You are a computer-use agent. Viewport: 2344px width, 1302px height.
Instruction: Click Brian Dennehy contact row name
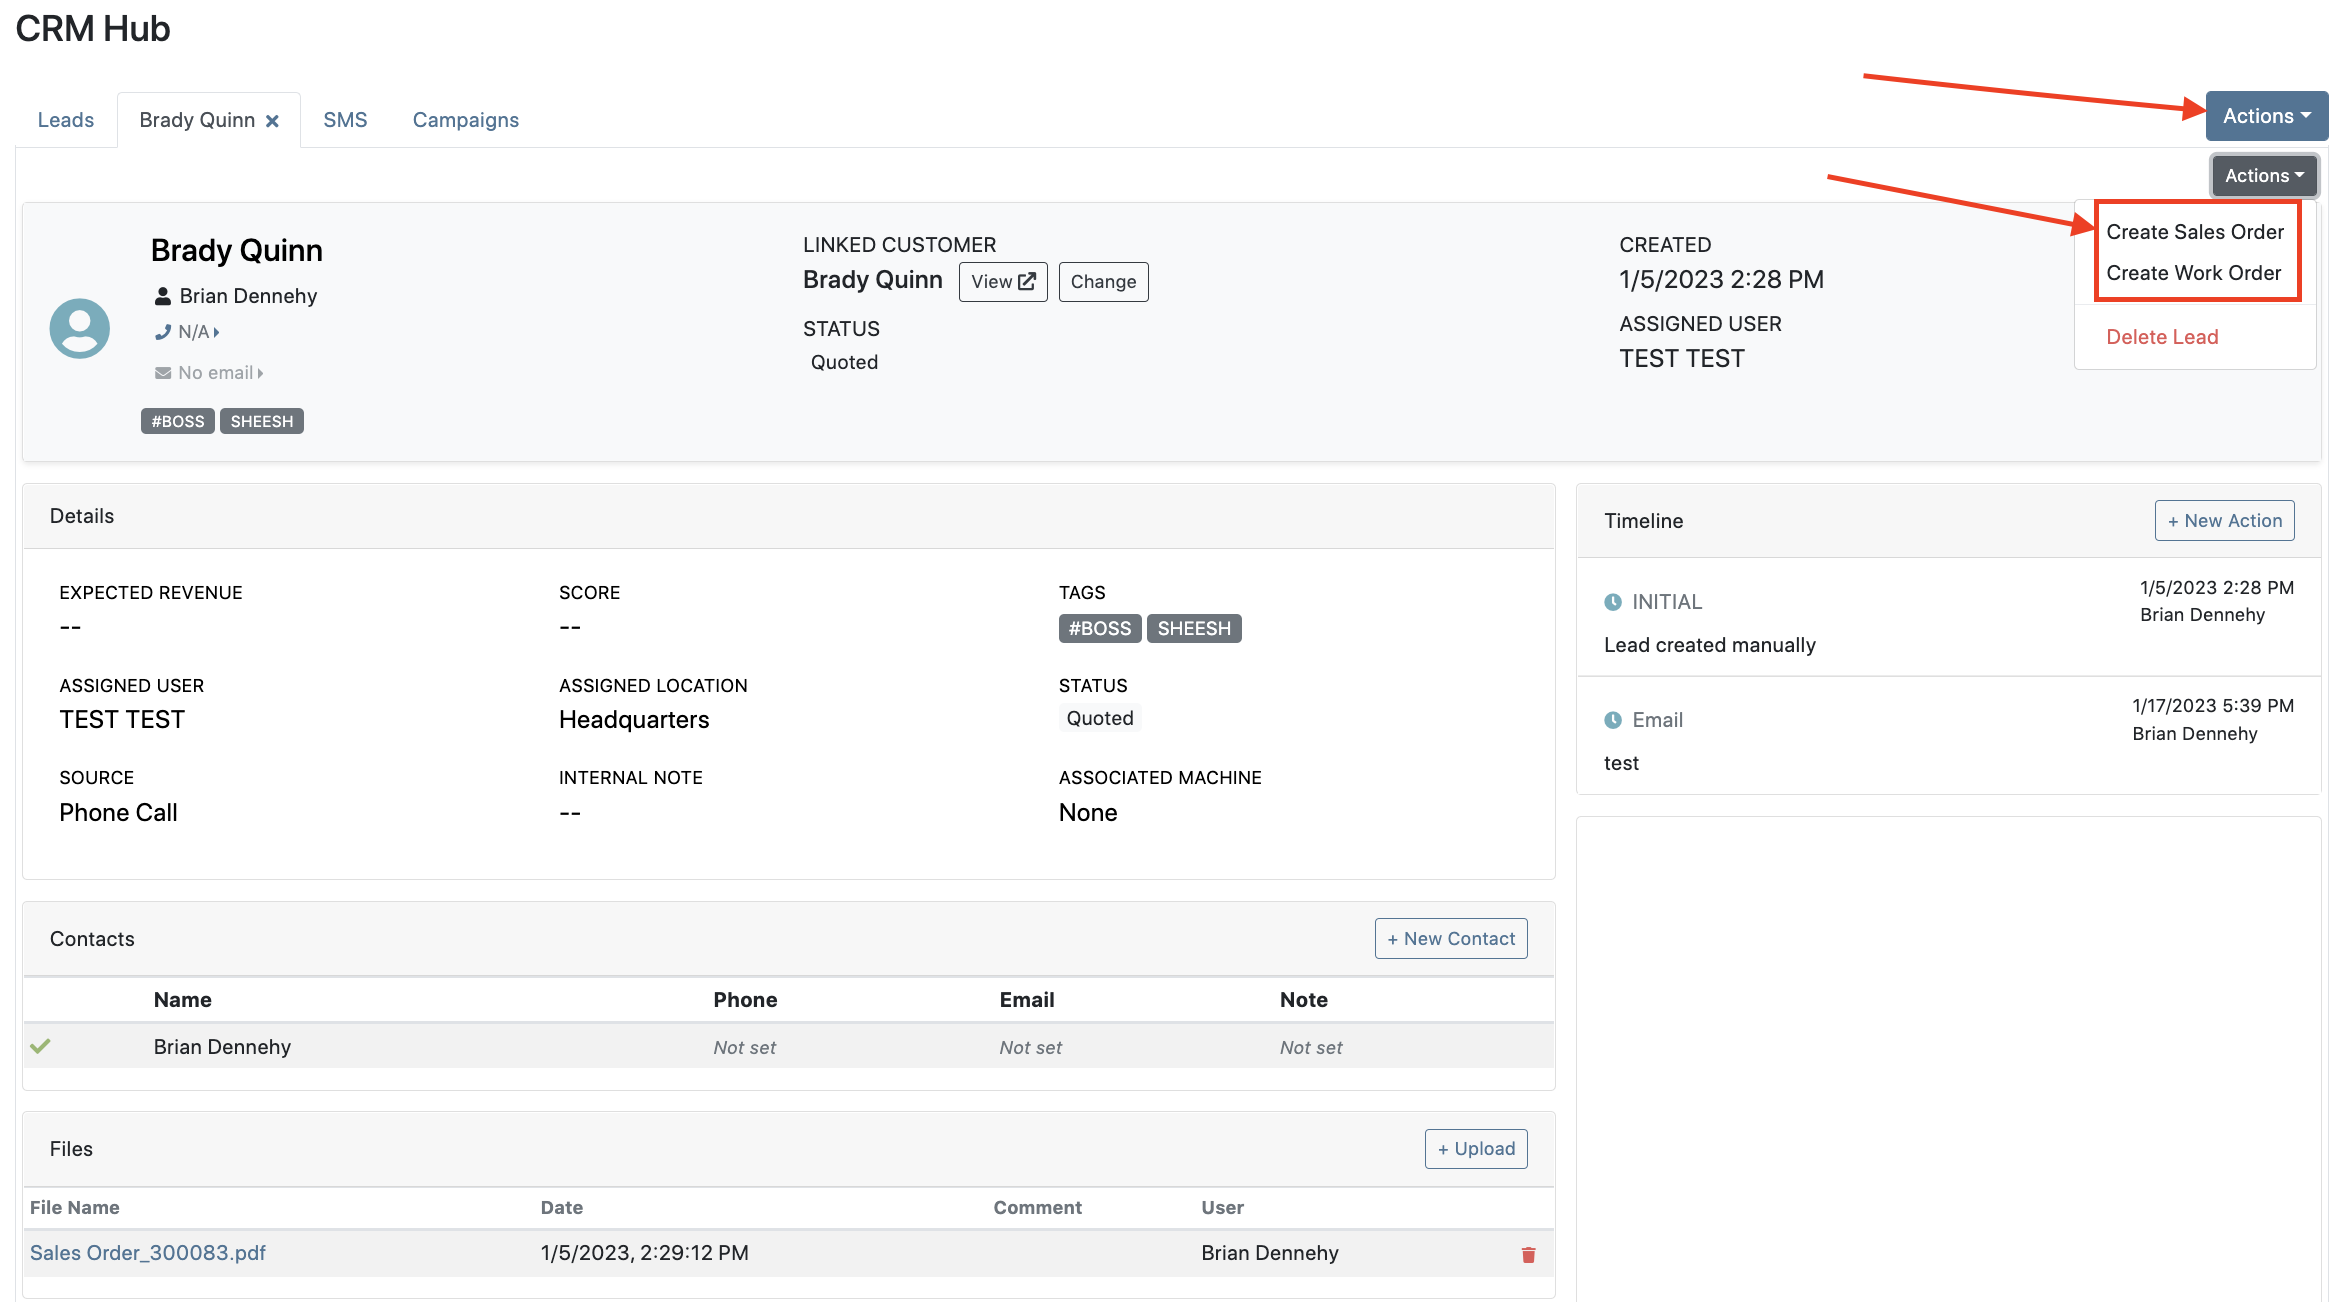coord(222,1047)
